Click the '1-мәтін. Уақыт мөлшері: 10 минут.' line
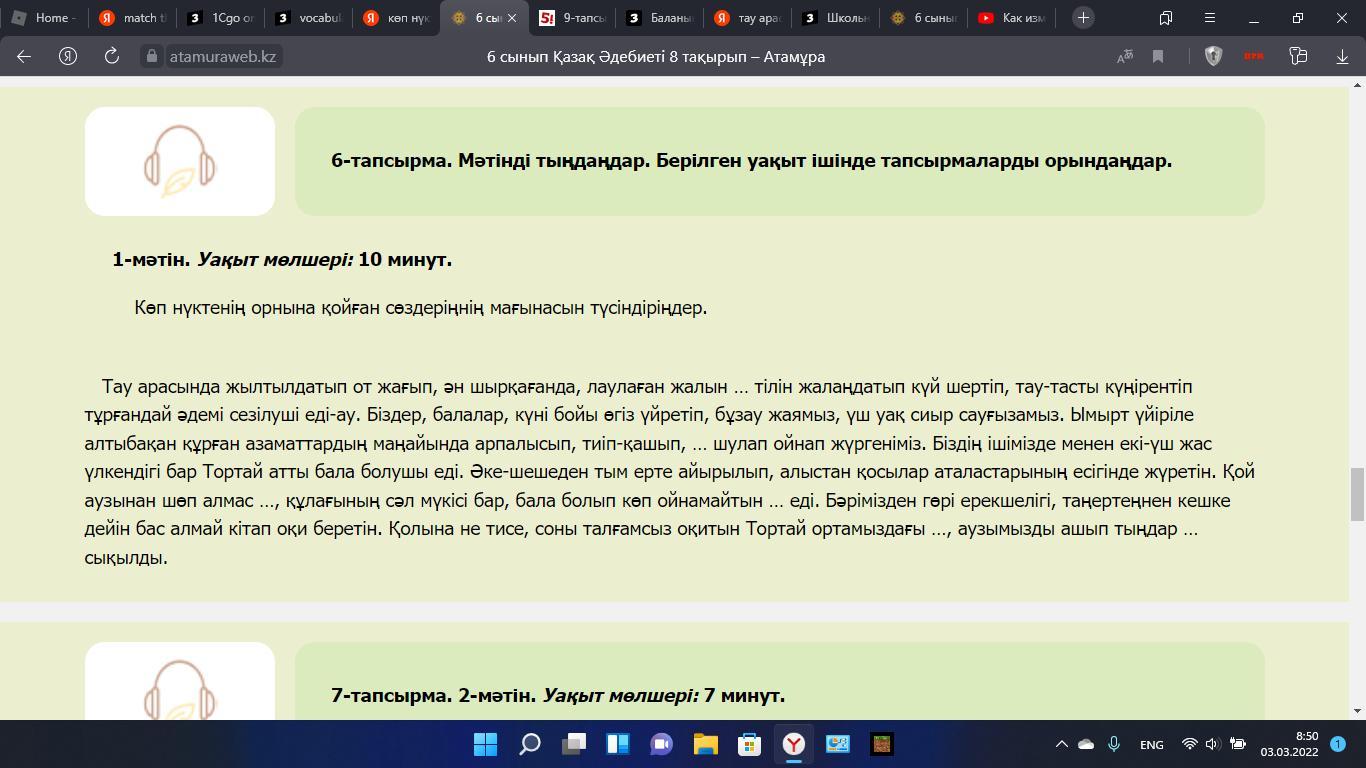Viewport: 1366px width, 768px height. [x=282, y=259]
